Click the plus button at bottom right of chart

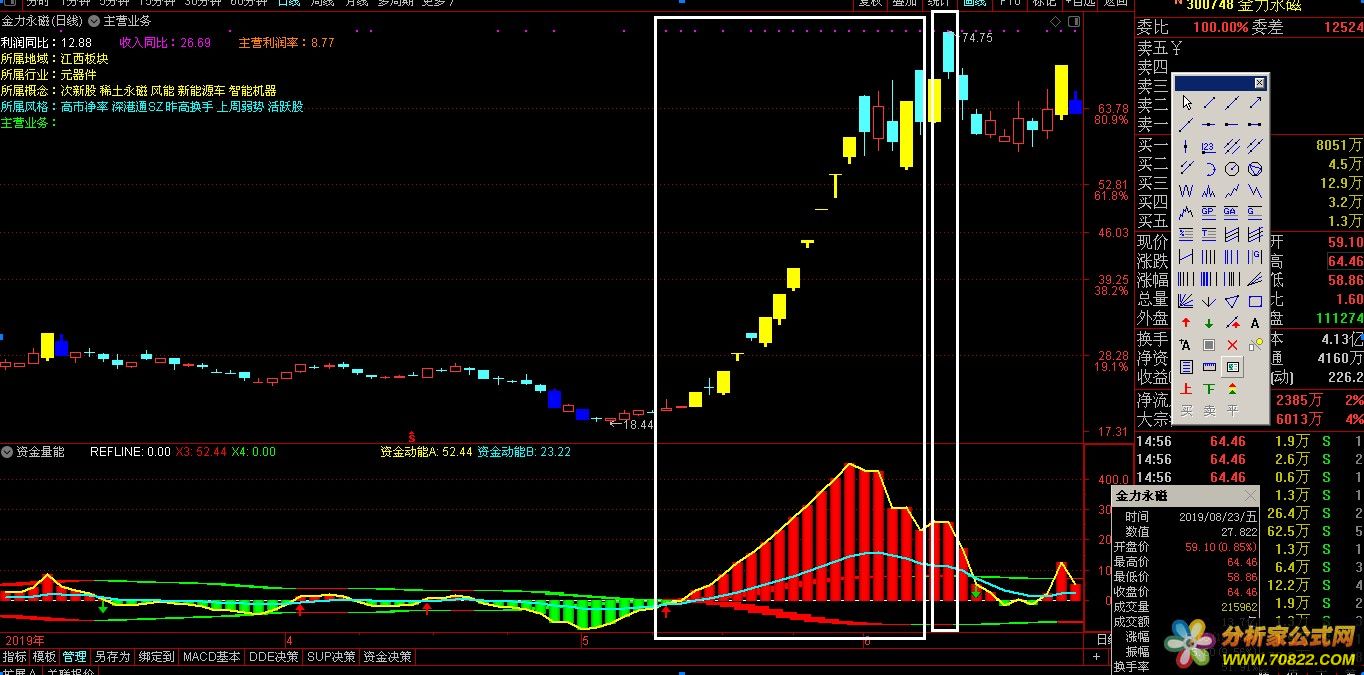click(1097, 657)
